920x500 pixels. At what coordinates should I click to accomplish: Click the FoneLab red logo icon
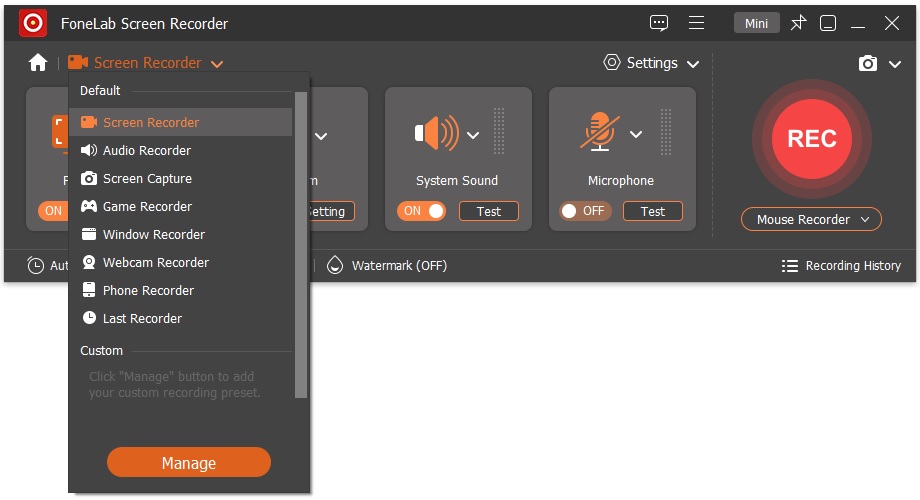point(33,23)
